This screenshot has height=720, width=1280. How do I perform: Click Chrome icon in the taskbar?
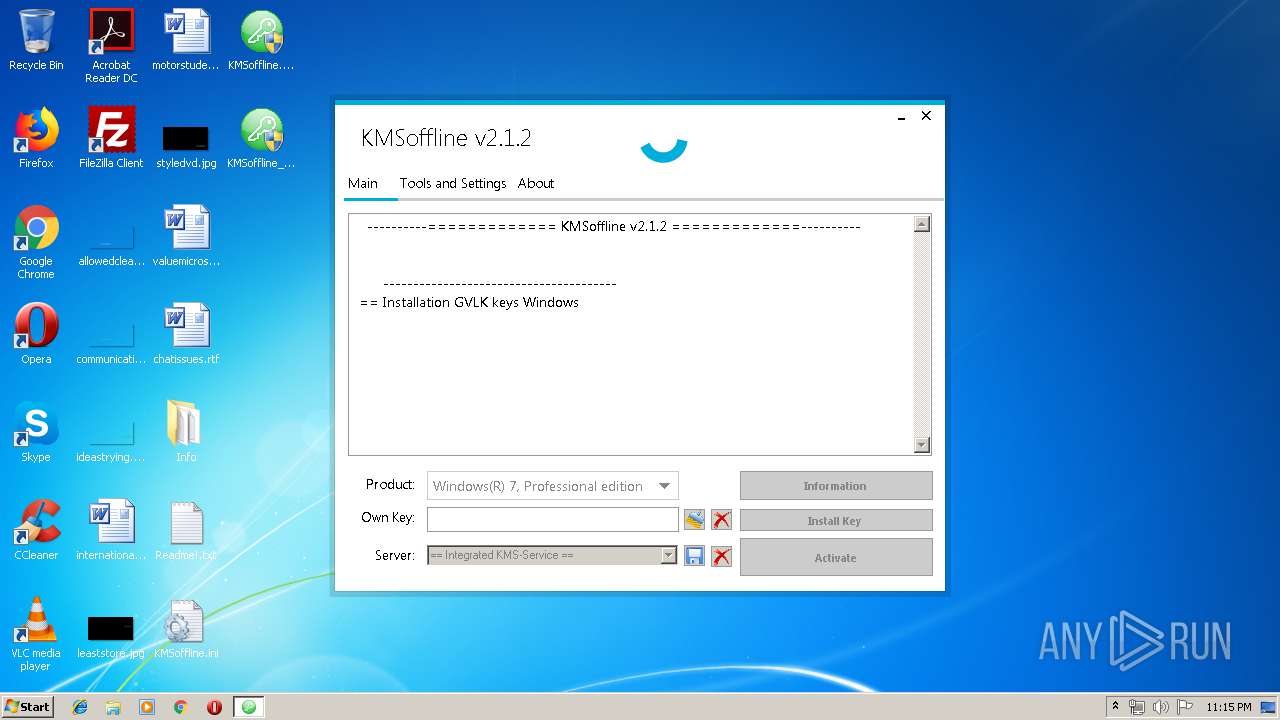coord(180,707)
